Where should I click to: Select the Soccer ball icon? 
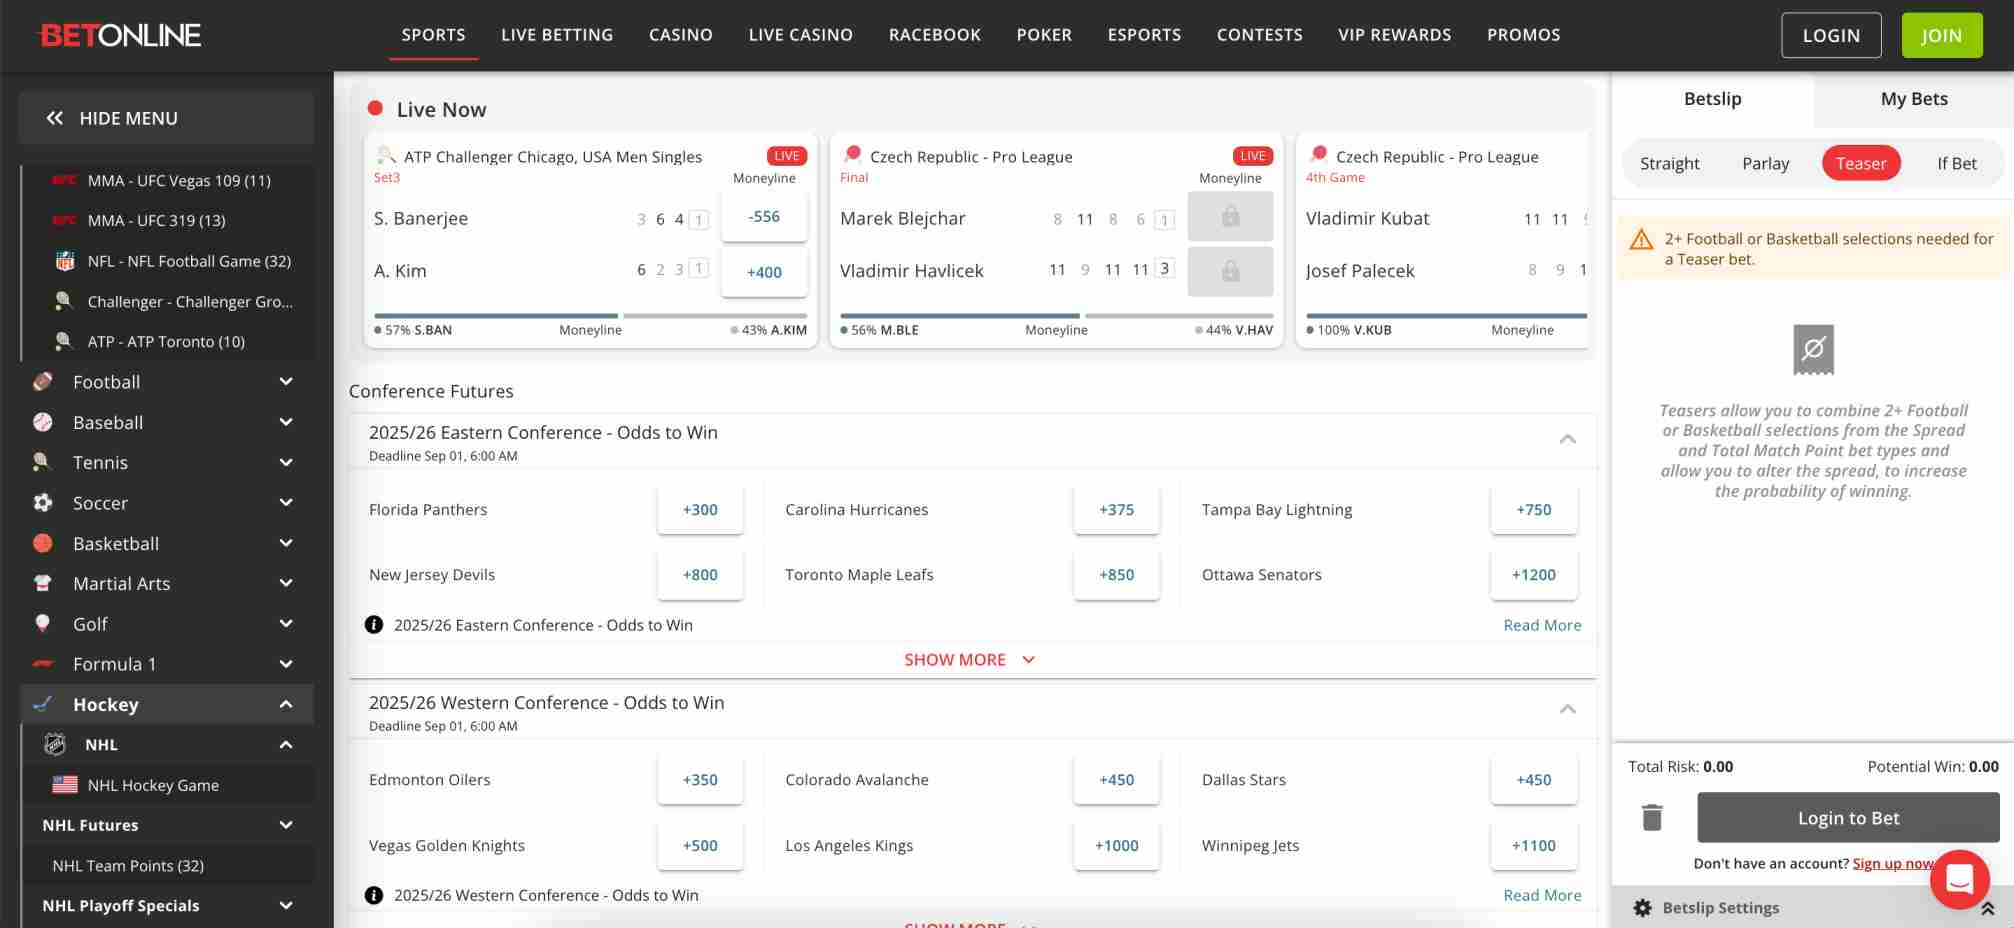coord(42,503)
